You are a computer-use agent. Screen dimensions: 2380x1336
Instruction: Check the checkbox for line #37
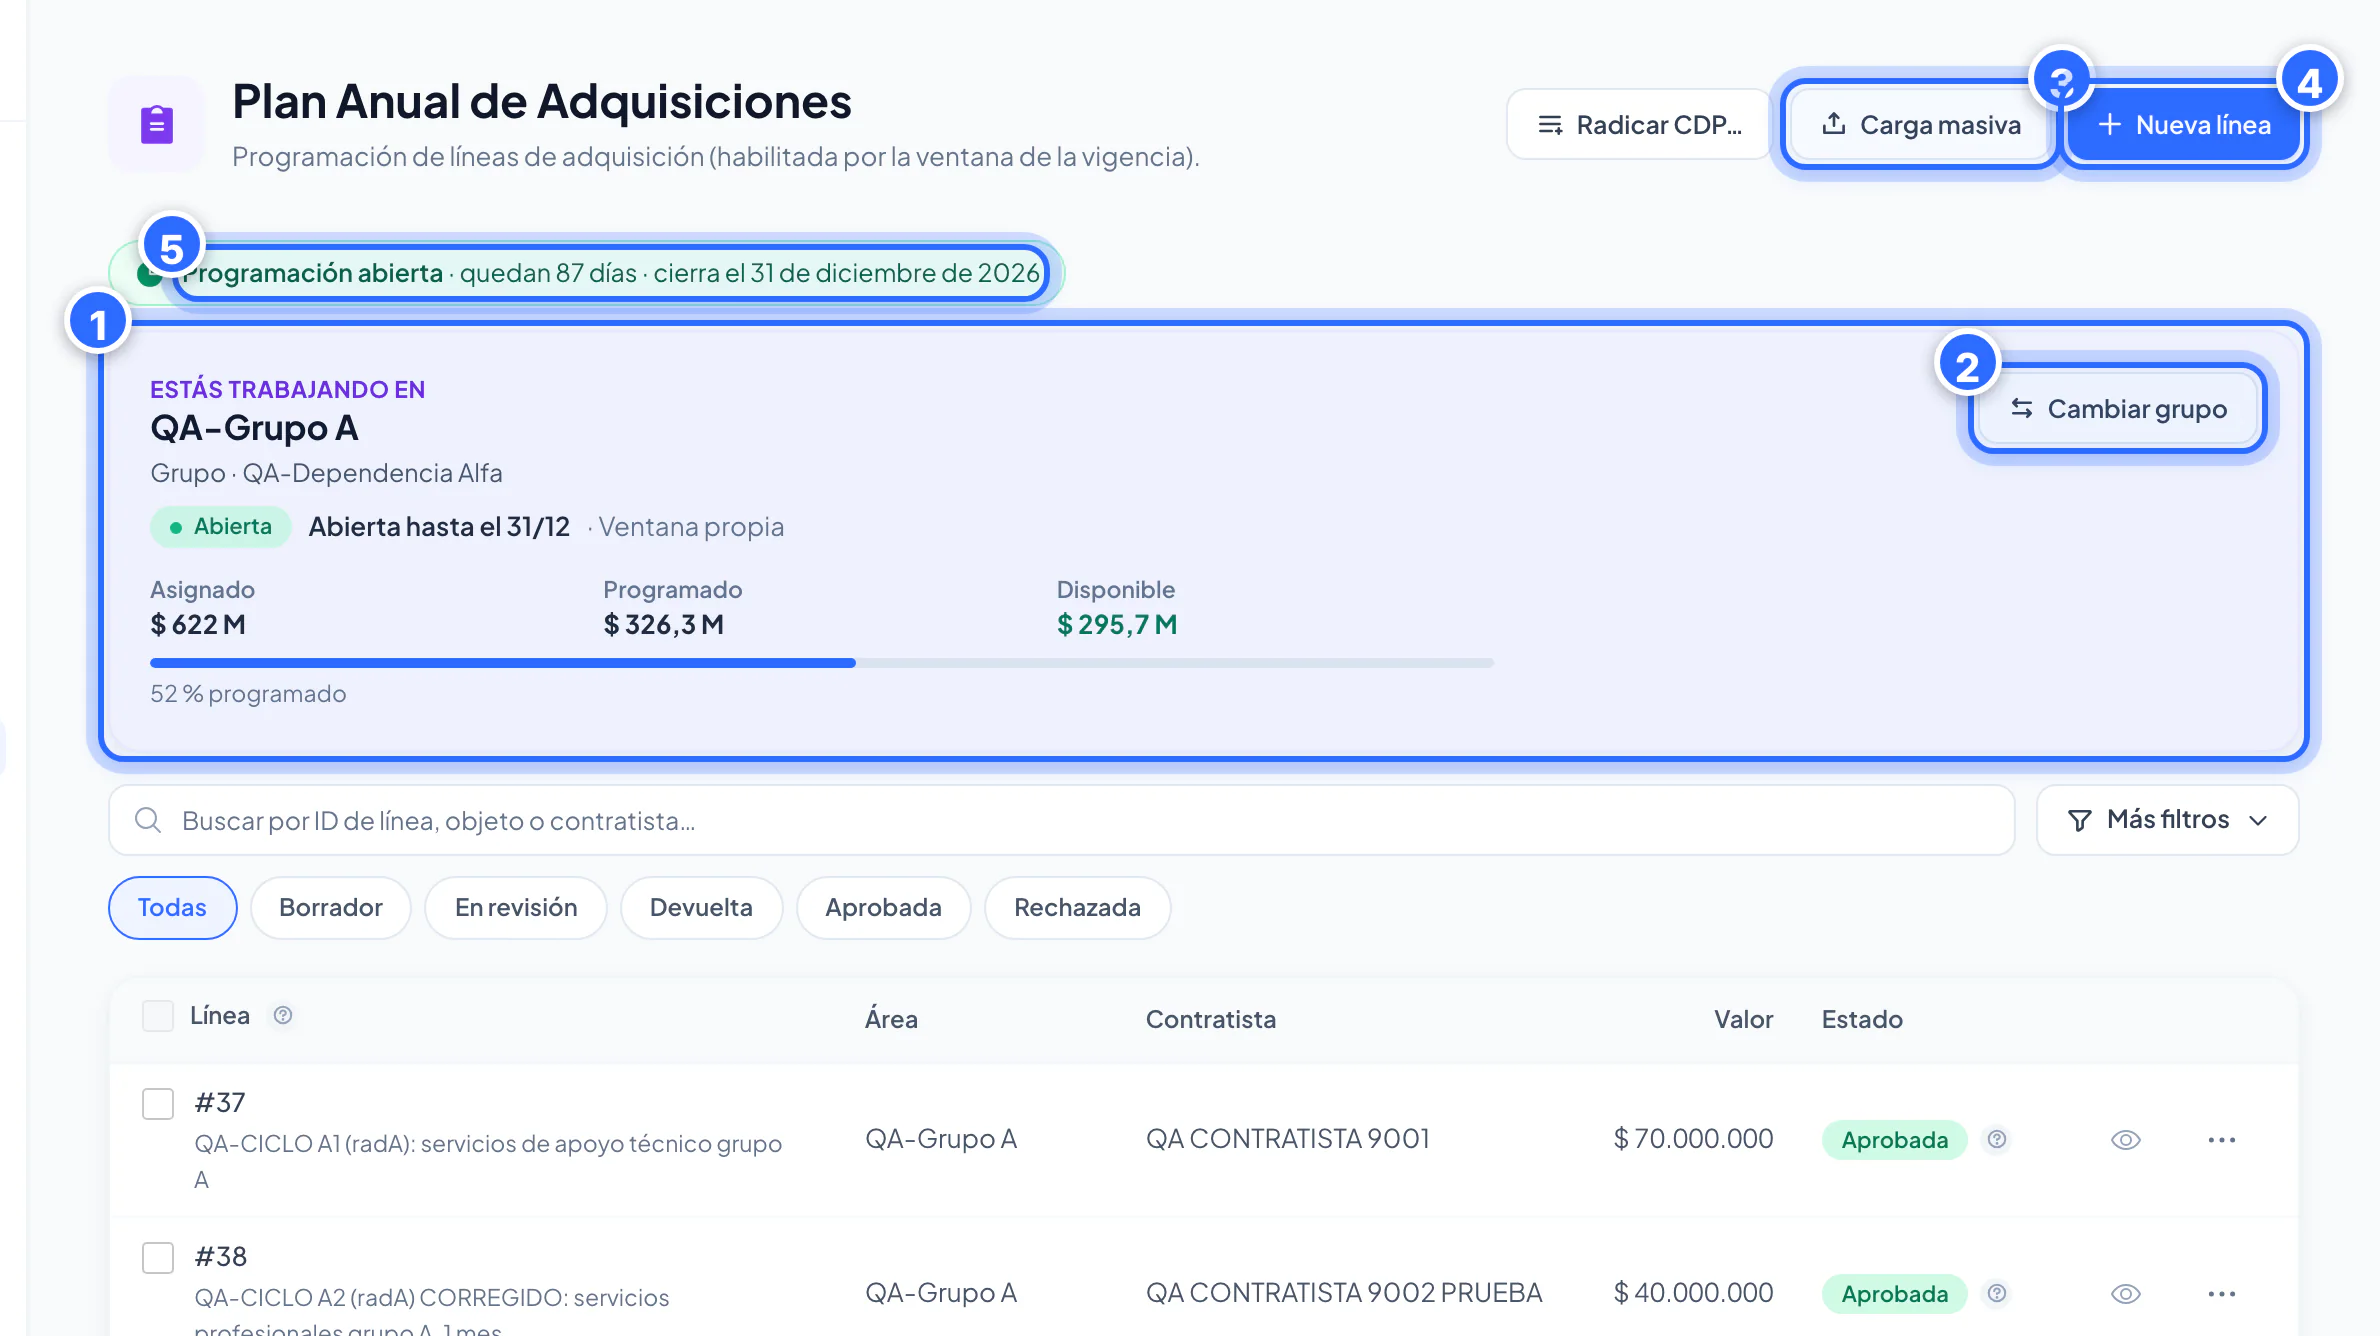coord(158,1104)
